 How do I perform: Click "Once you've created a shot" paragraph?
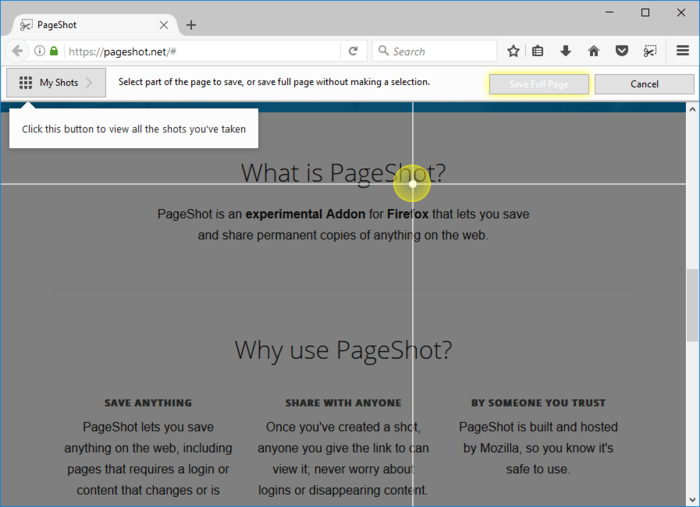(x=343, y=458)
